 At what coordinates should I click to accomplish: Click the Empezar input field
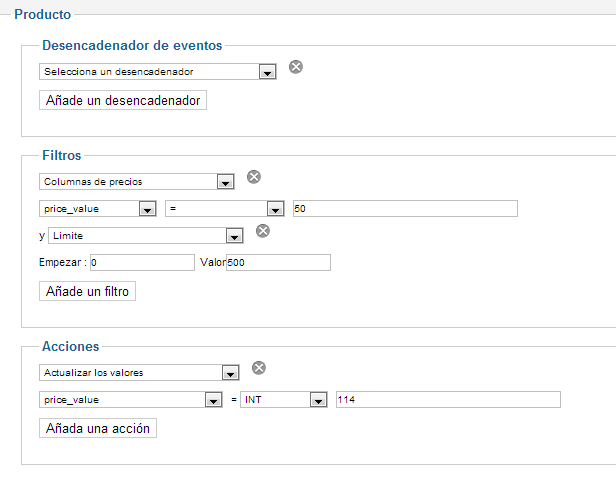[142, 262]
